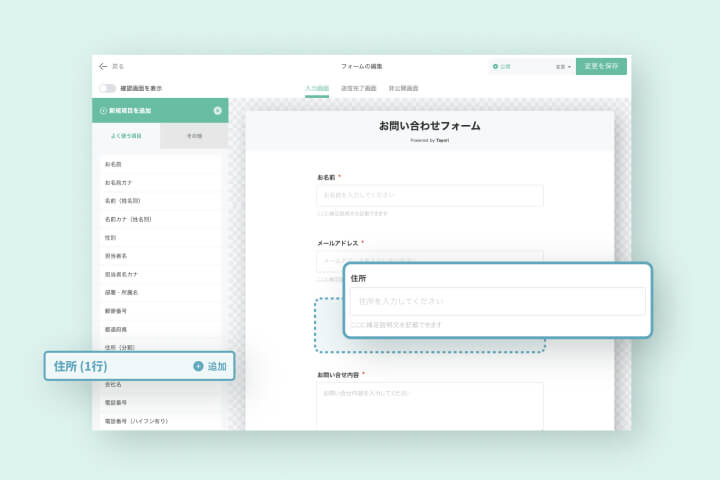The image size is (720, 480).
Task: Click the お問い合せ内容 text area
Action: [430, 405]
